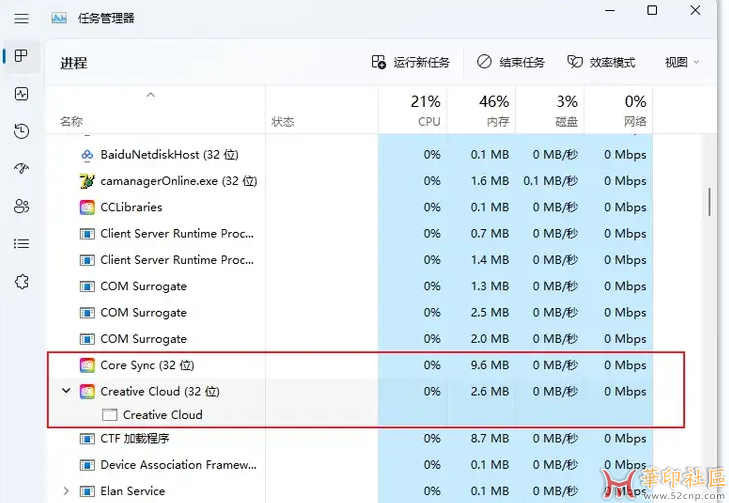Sort by the 0% 网络 column header
729x503 pixels.
618,110
